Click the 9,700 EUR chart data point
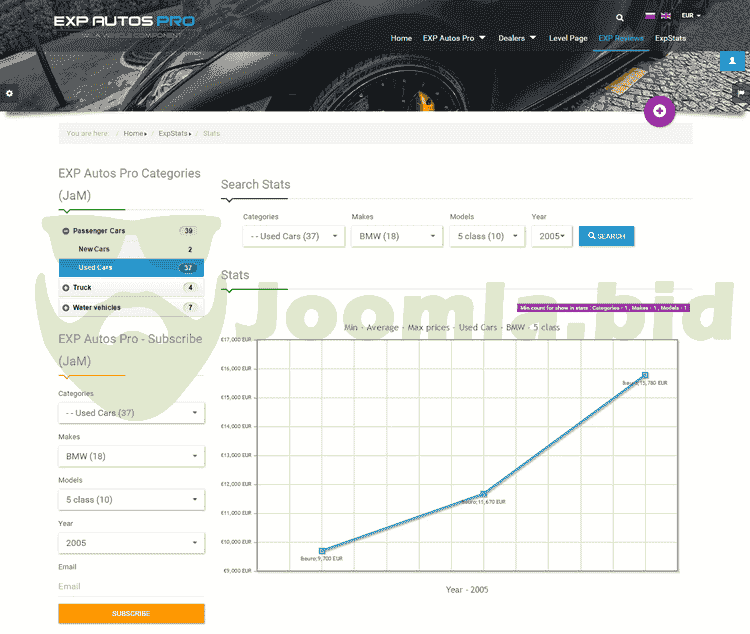 pyautogui.click(x=322, y=551)
